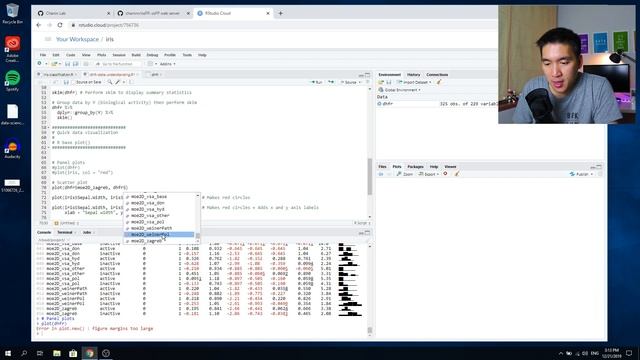This screenshot has width=640, height=360.
Task: Click the previous plot arrow icon
Action: [x=381, y=174]
